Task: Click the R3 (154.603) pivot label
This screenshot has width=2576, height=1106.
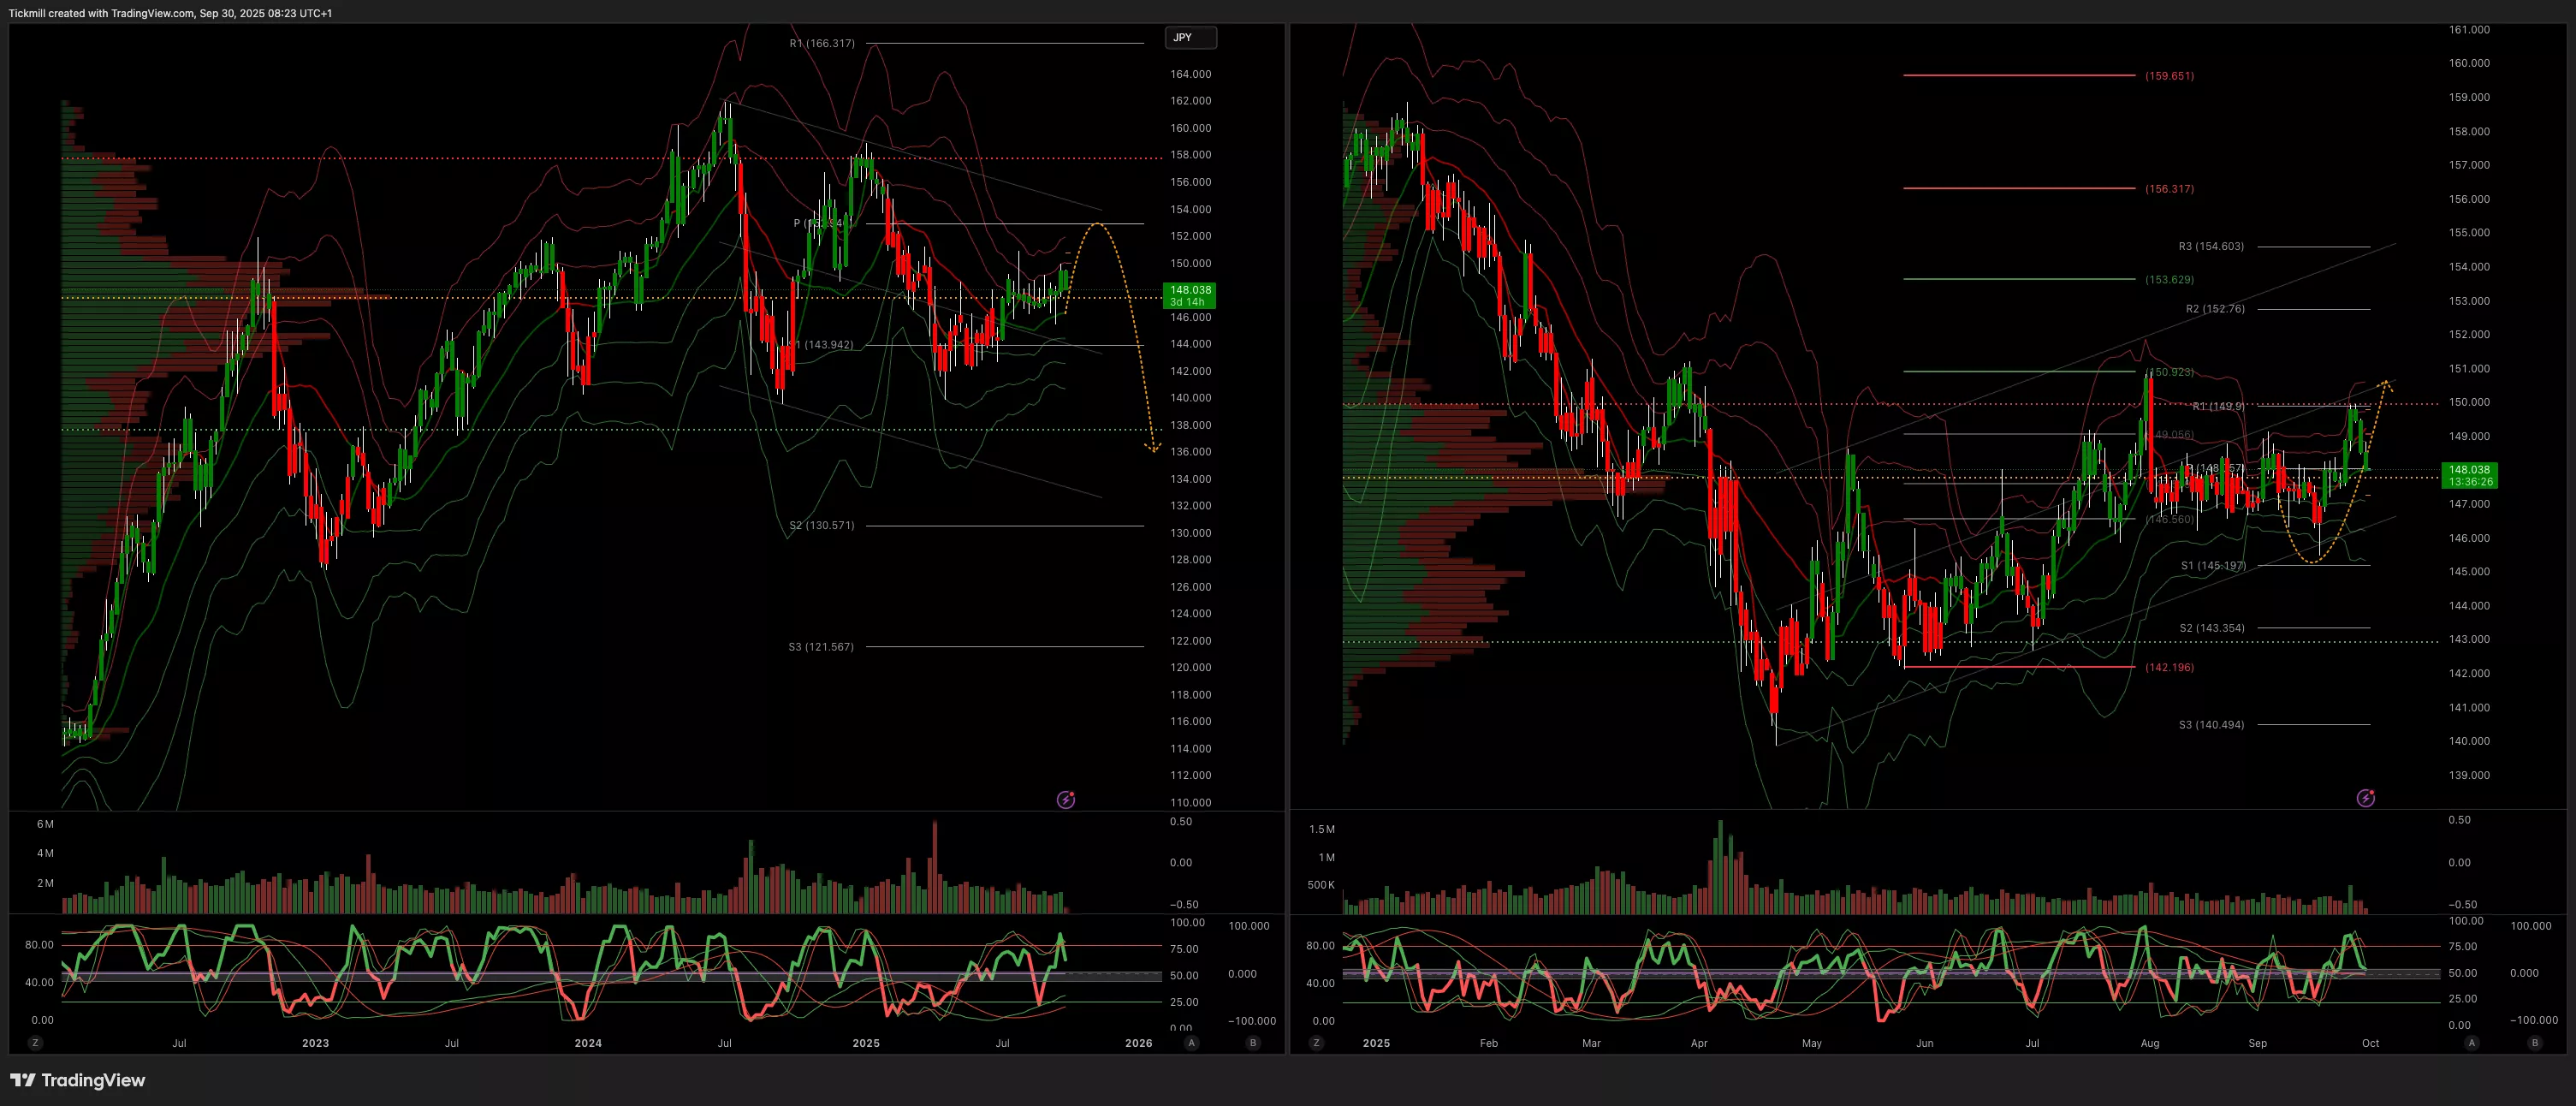Action: click(x=2211, y=246)
